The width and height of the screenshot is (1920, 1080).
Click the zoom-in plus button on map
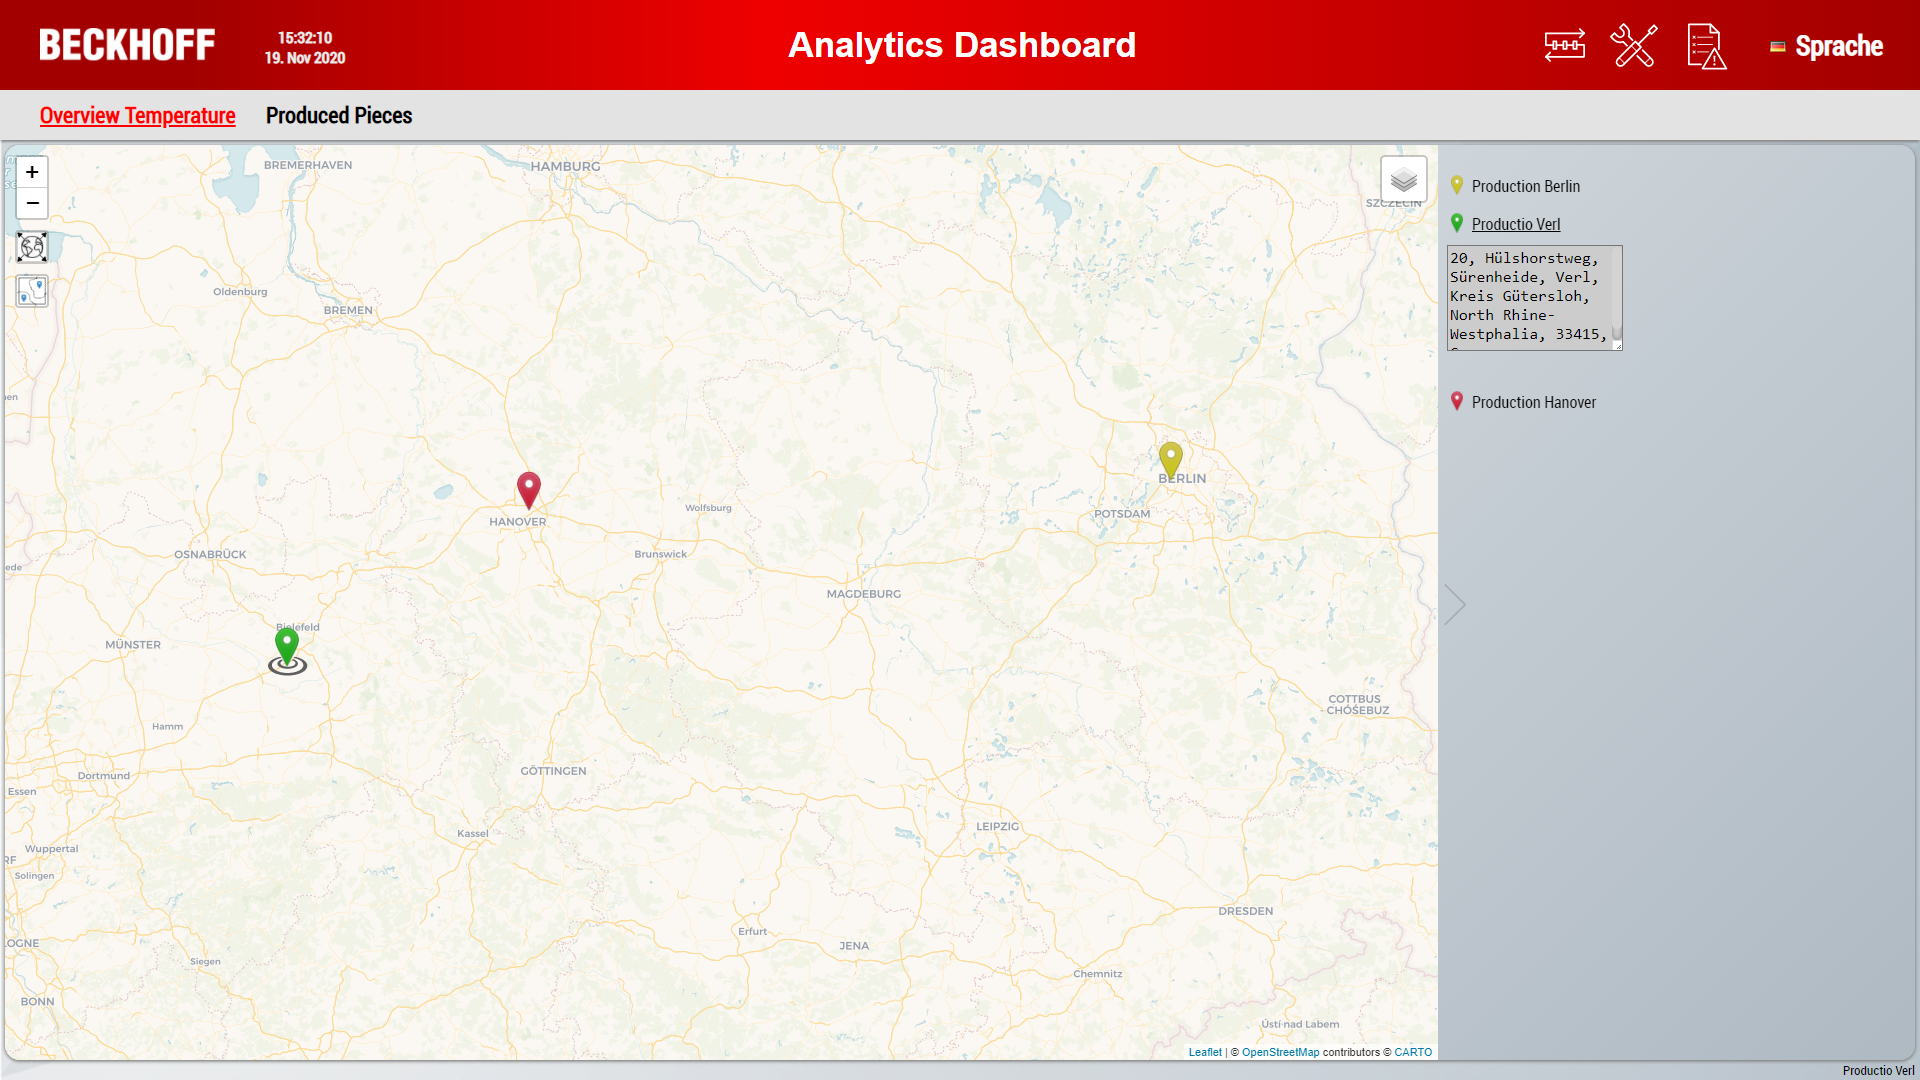pos(32,171)
